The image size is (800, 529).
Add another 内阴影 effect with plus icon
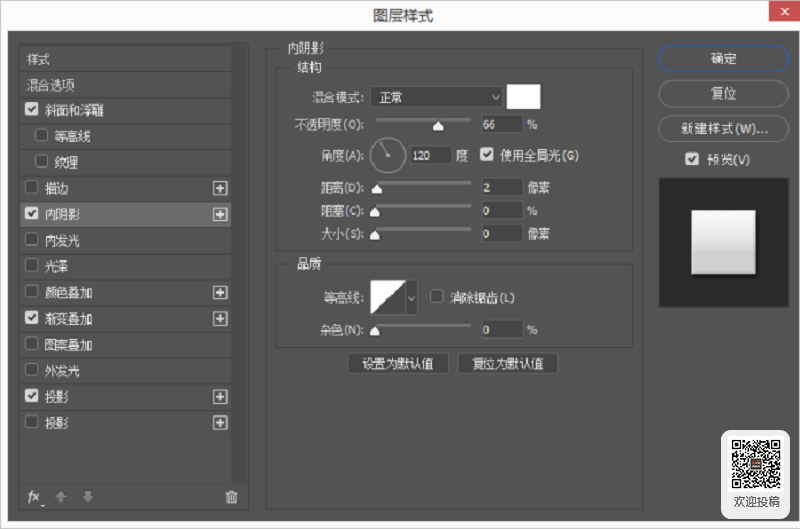[220, 214]
